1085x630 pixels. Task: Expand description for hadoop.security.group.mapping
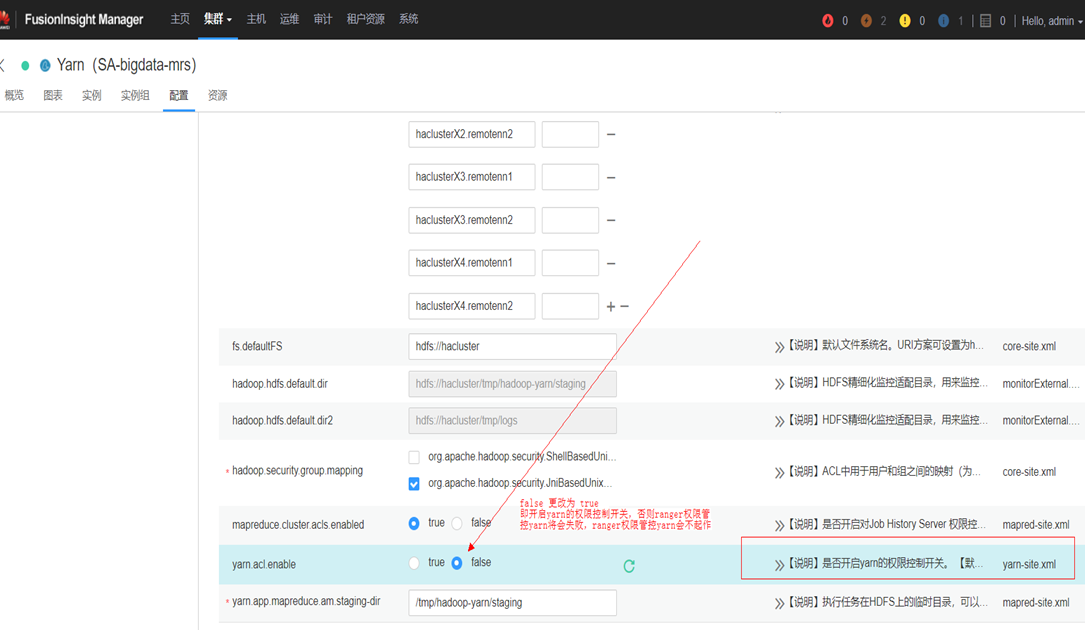(779, 472)
